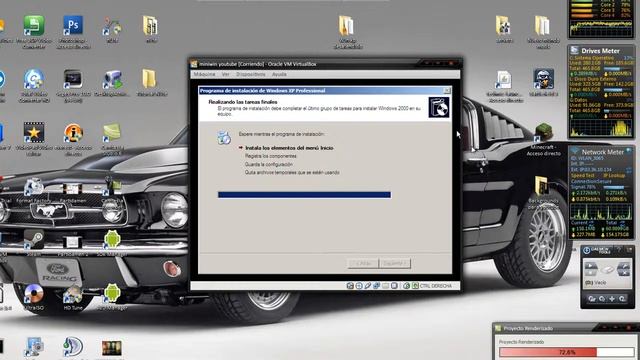Screen dimensions: 640x360
Task: Open the Photoshop desktop shortcut
Action: coord(73,26)
